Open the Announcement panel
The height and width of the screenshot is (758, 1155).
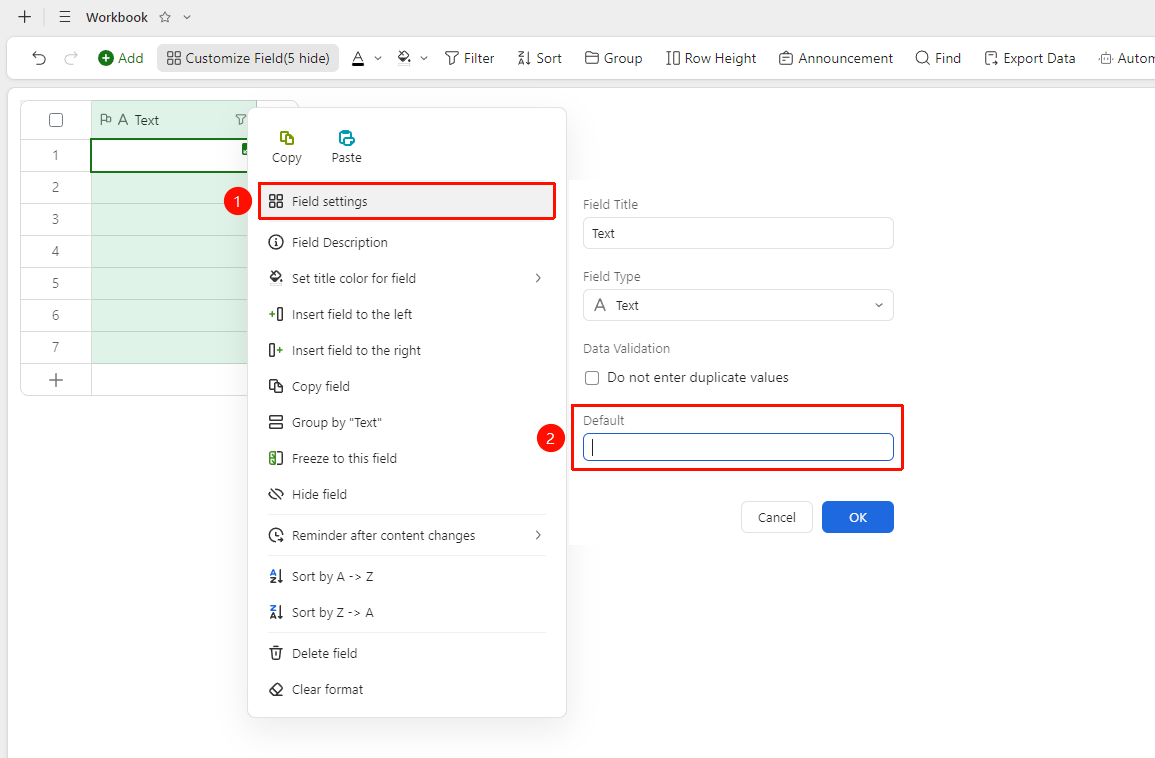pyautogui.click(x=836, y=58)
